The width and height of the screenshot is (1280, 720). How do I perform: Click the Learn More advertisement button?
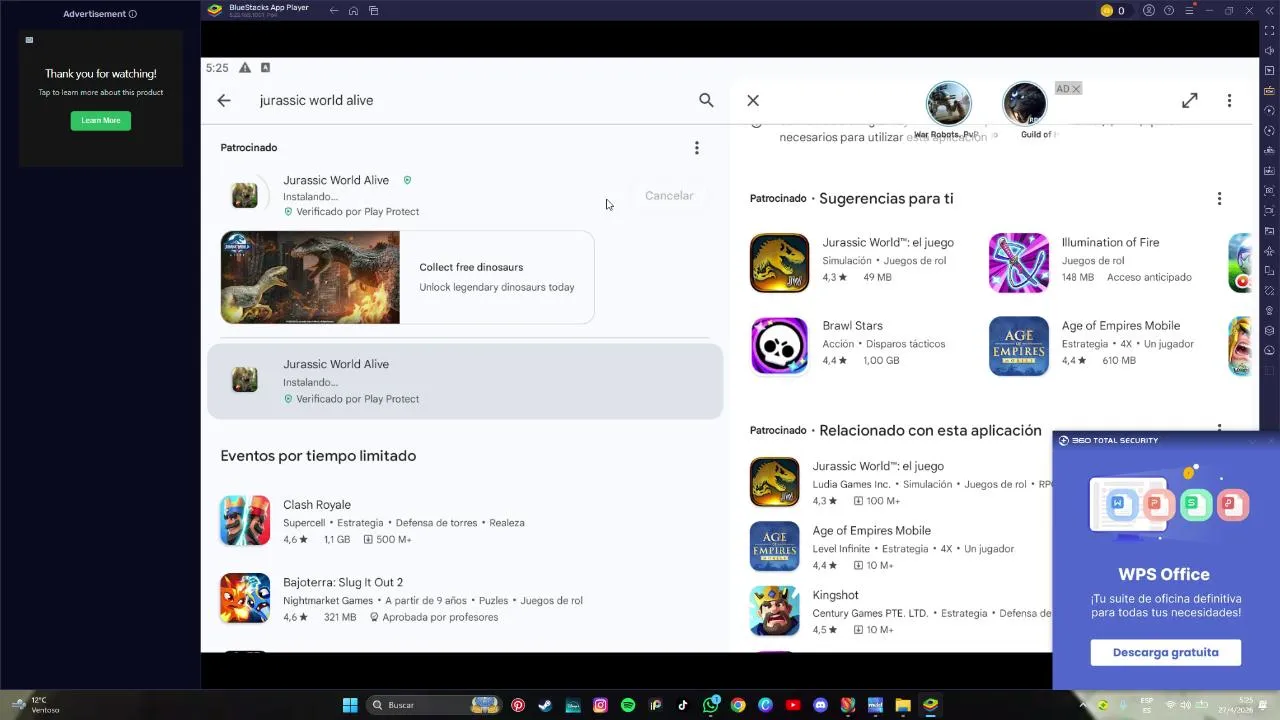[100, 120]
